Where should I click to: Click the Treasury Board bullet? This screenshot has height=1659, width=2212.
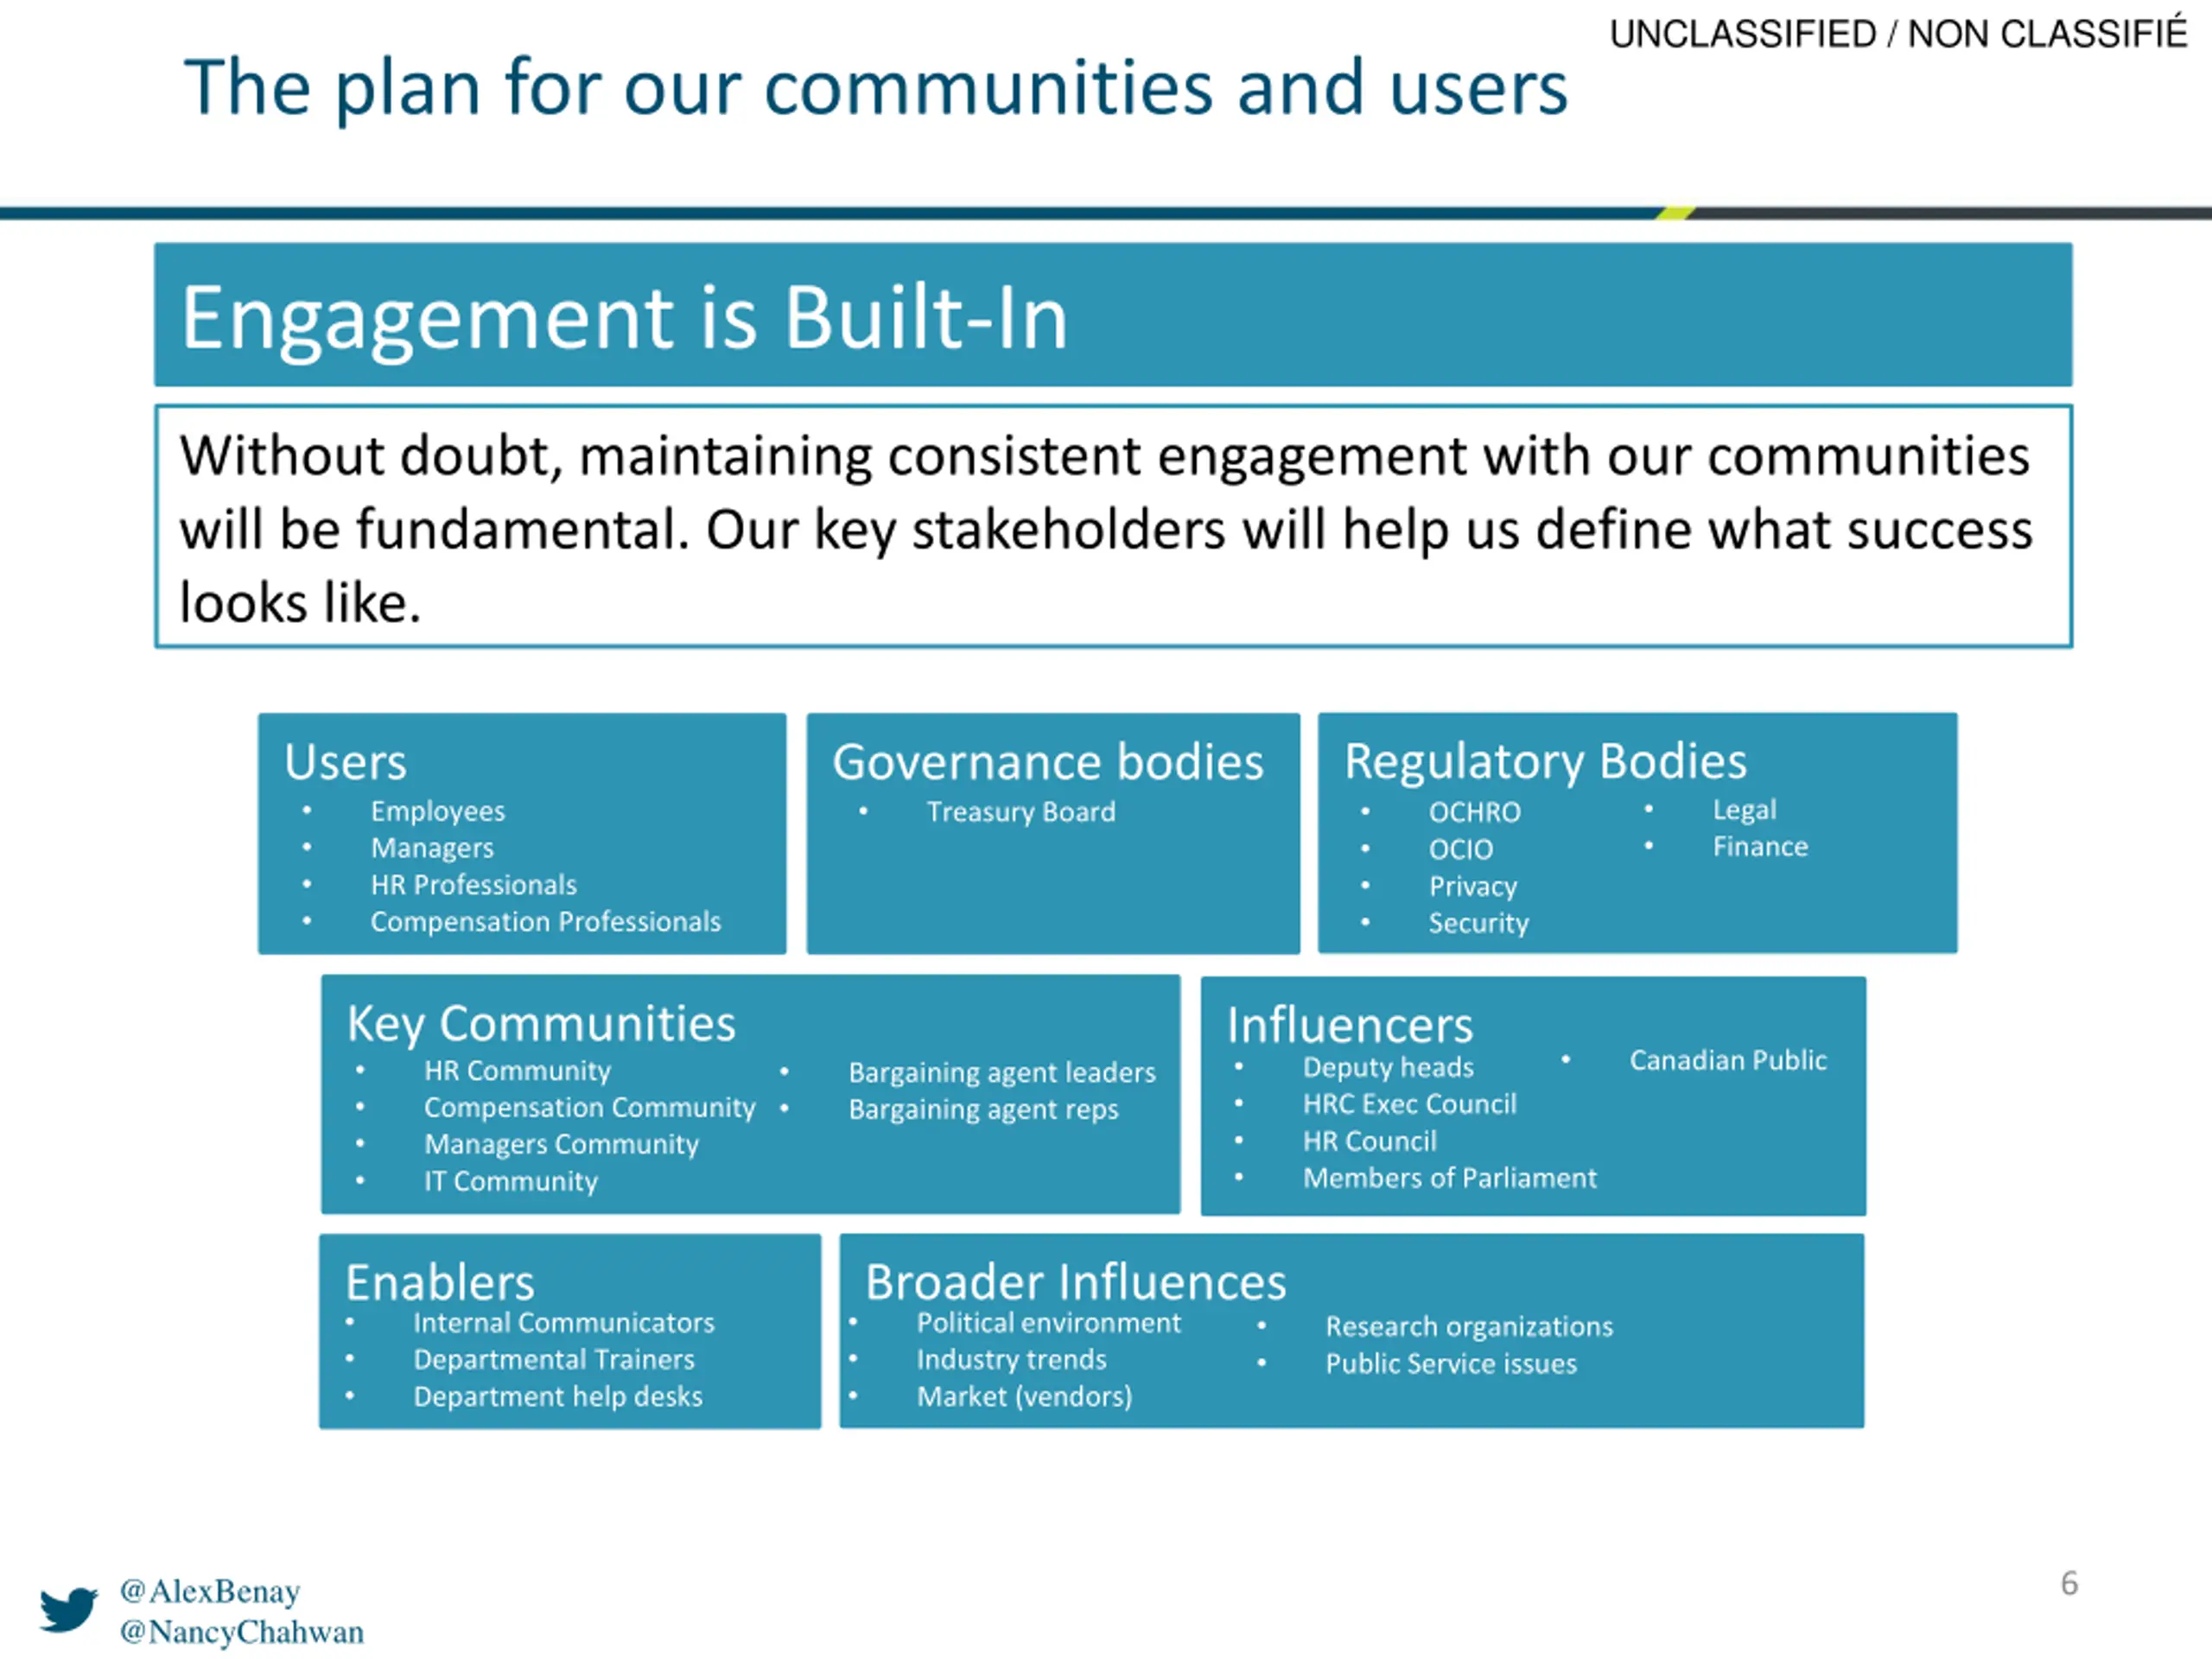coord(1021,812)
